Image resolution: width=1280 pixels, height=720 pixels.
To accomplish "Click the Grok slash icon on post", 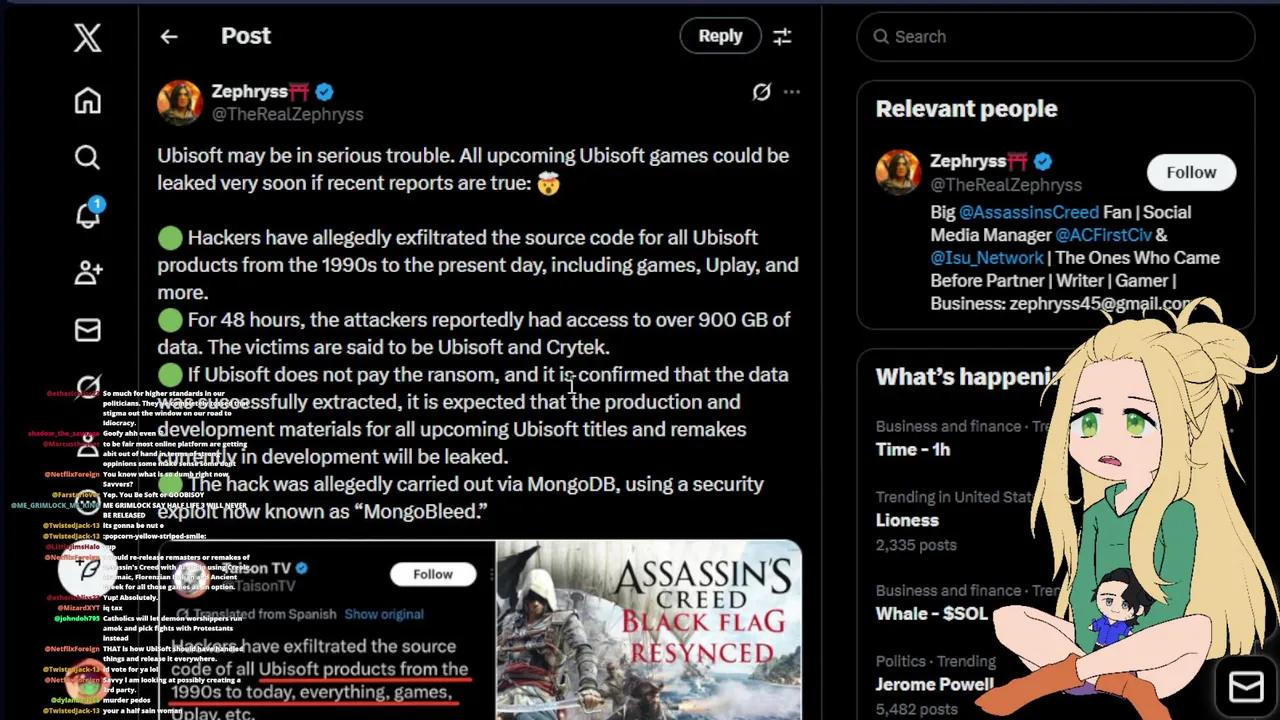I will point(761,92).
